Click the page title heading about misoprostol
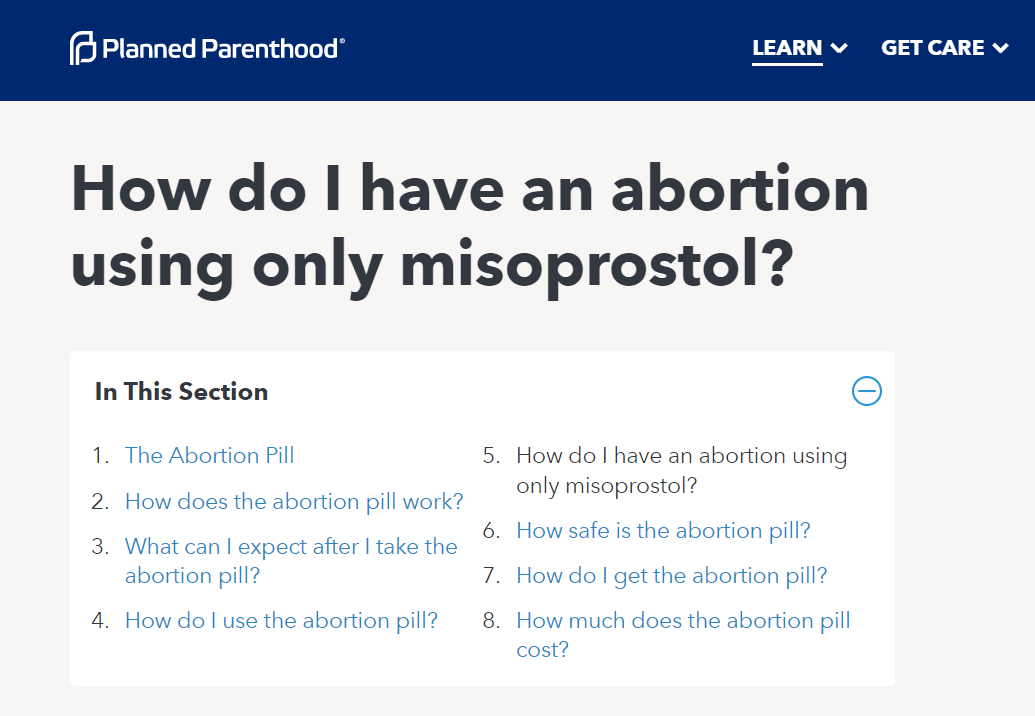Screen dimensions: 1035x716 click(470, 227)
